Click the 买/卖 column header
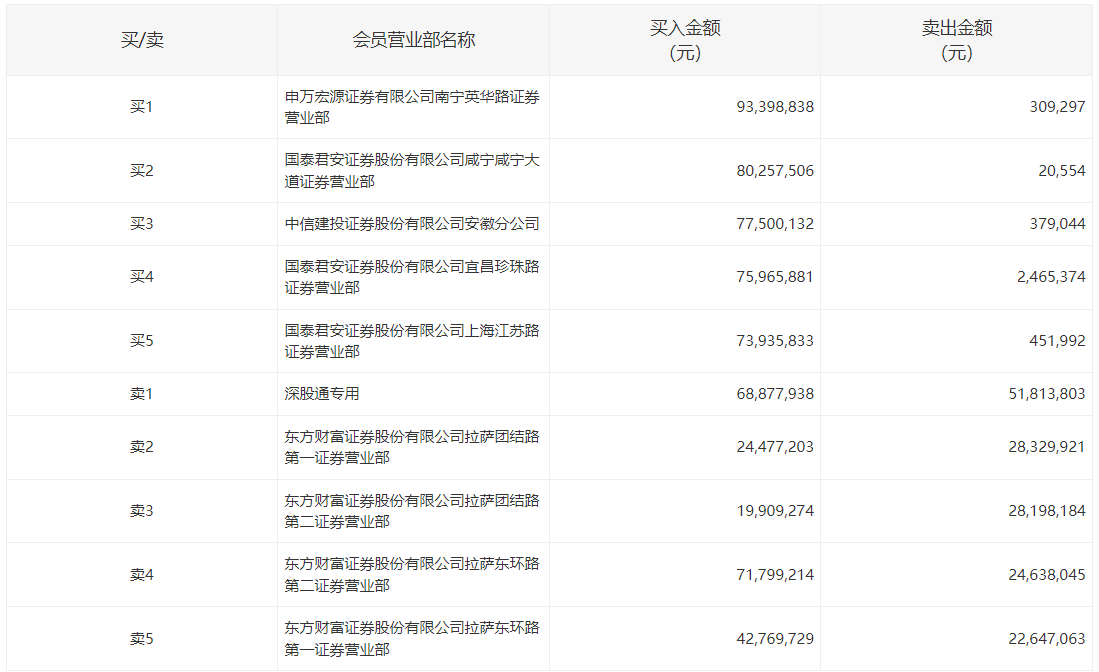Viewport: 1099px width, 672px height. pyautogui.click(x=142, y=40)
